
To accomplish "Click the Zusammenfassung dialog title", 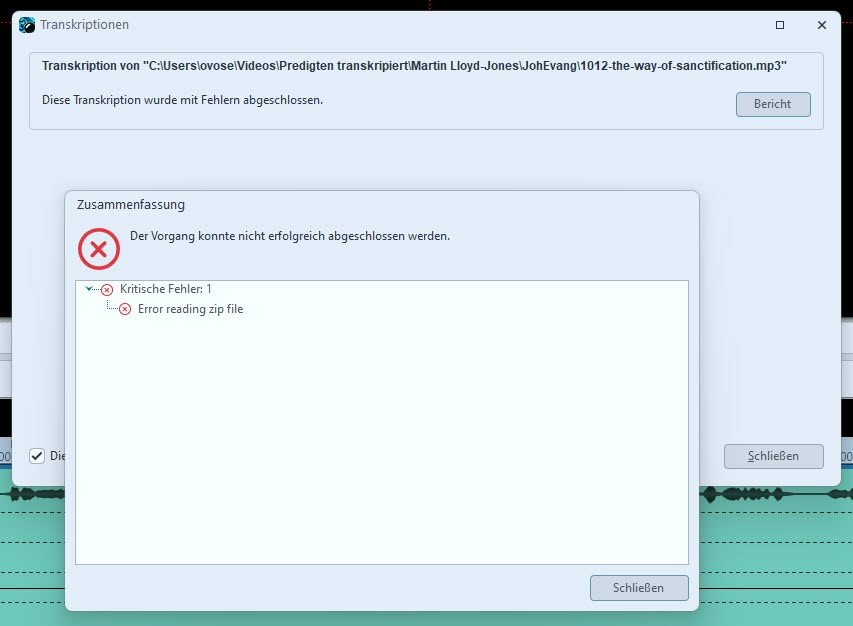I will pyautogui.click(x=131, y=204).
